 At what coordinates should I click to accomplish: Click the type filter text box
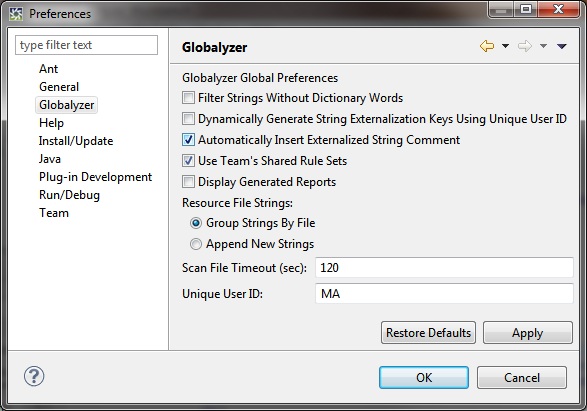pos(86,45)
